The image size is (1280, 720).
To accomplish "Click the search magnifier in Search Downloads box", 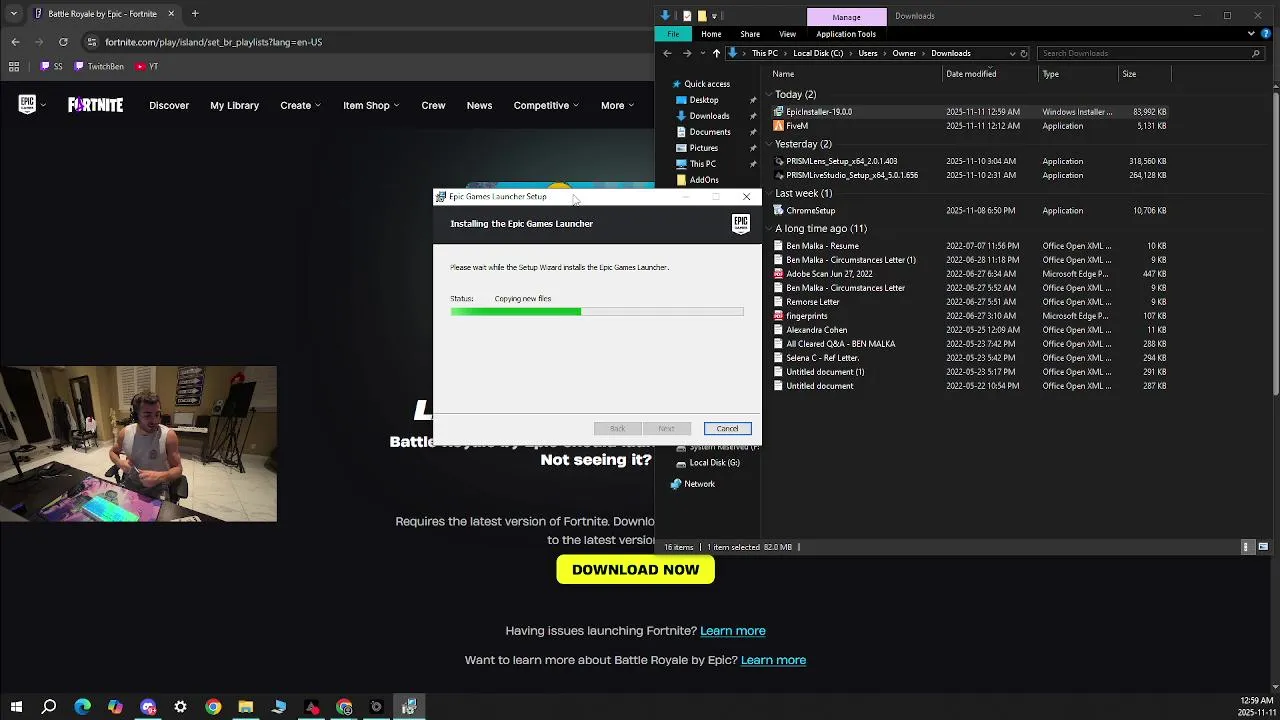I will (x=1256, y=53).
